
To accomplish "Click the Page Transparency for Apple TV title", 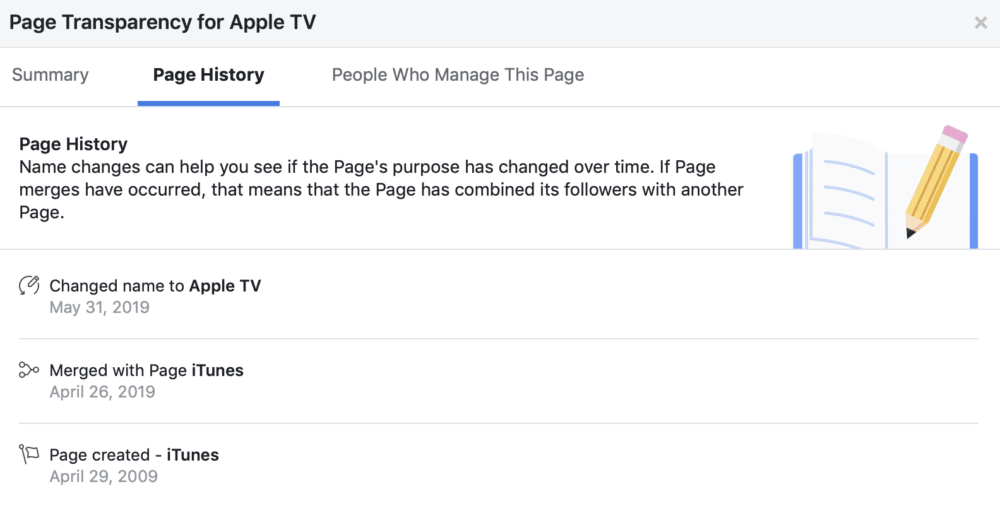I will click(x=163, y=22).
